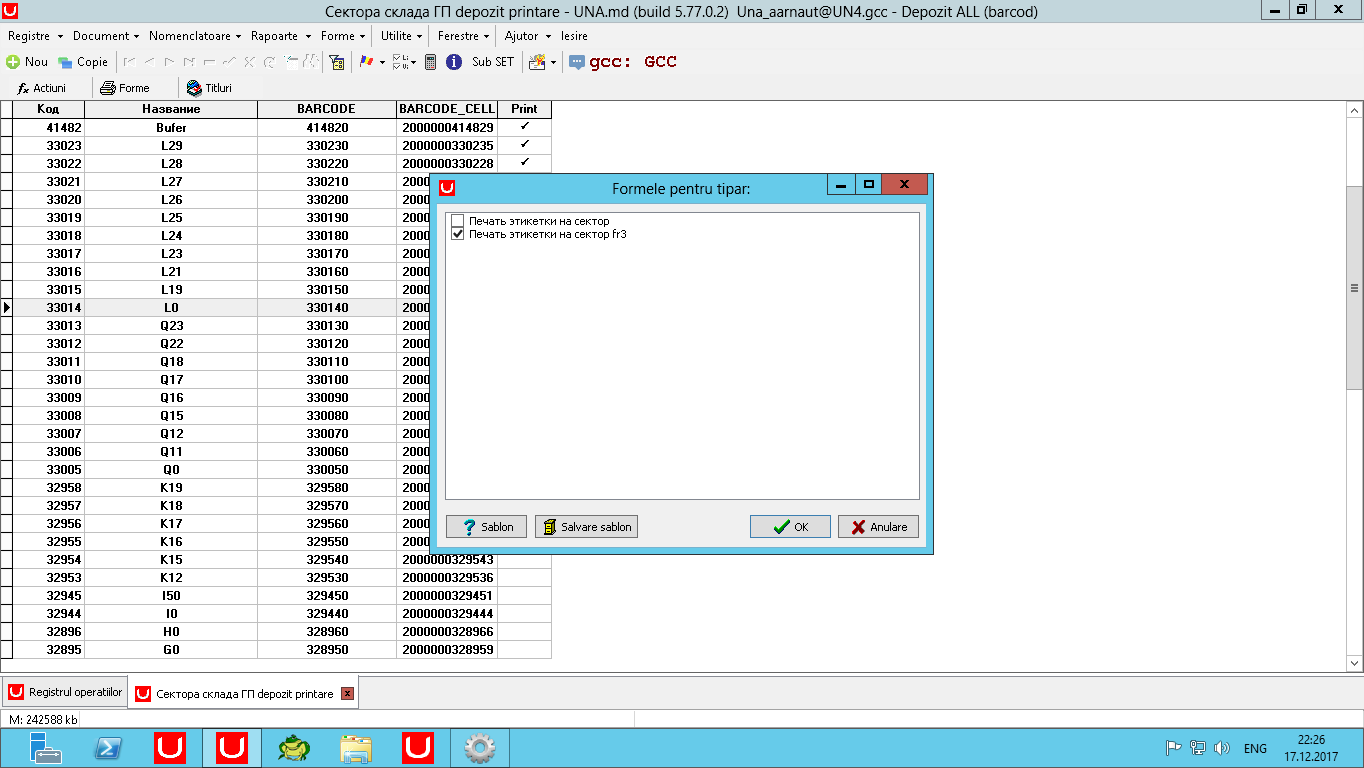Launch PowerShell from the taskbar
This screenshot has height=768, width=1364.
click(108, 748)
